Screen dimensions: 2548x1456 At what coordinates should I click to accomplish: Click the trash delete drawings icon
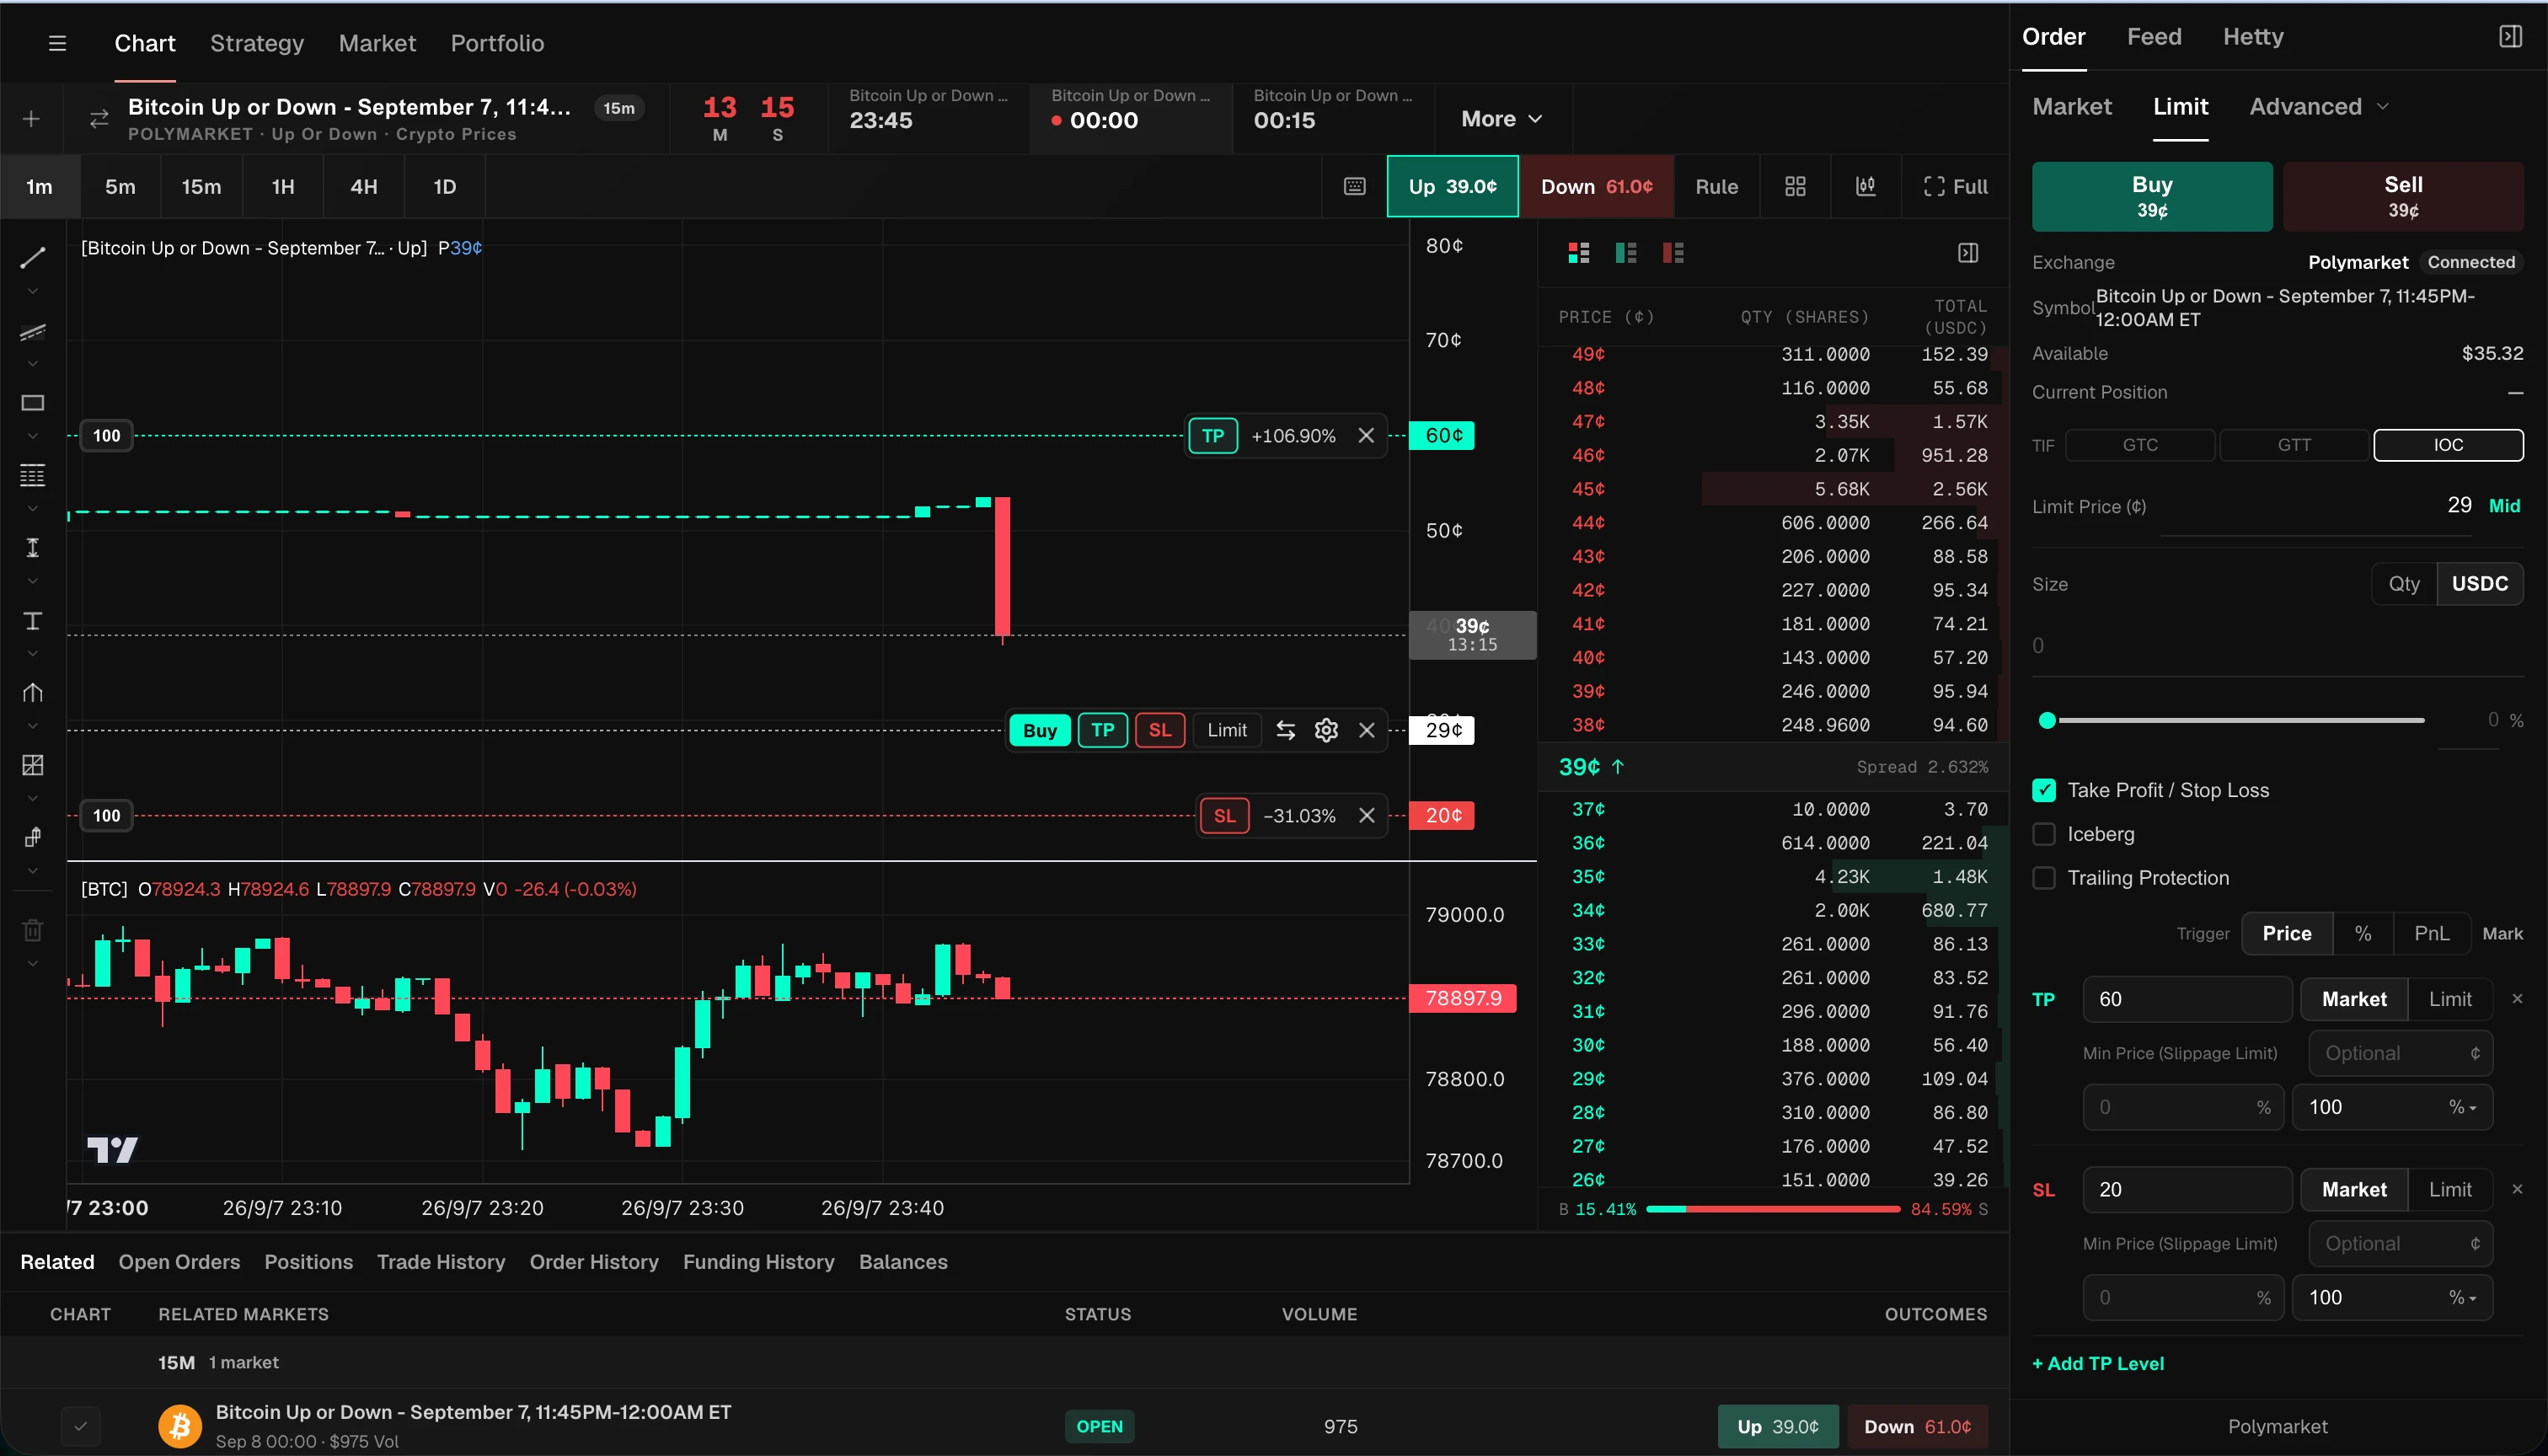[x=32, y=930]
